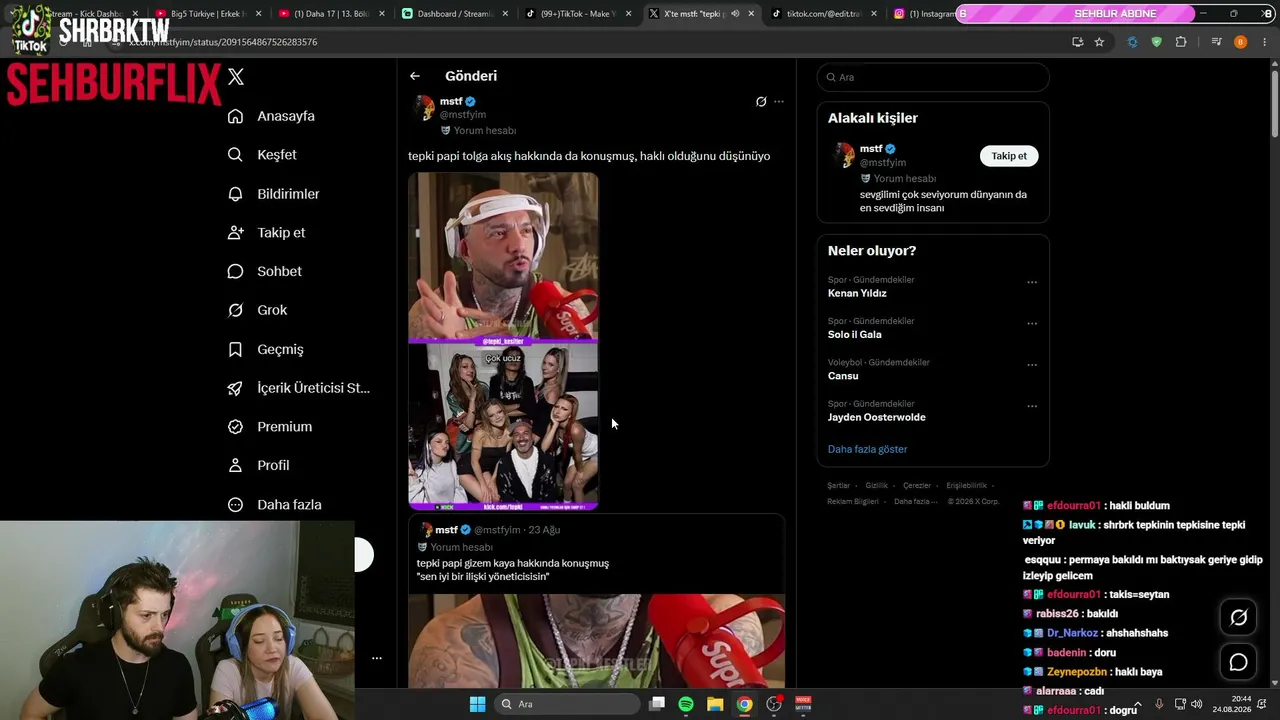
Task: Click the browser address bar URL
Action: tap(223, 42)
